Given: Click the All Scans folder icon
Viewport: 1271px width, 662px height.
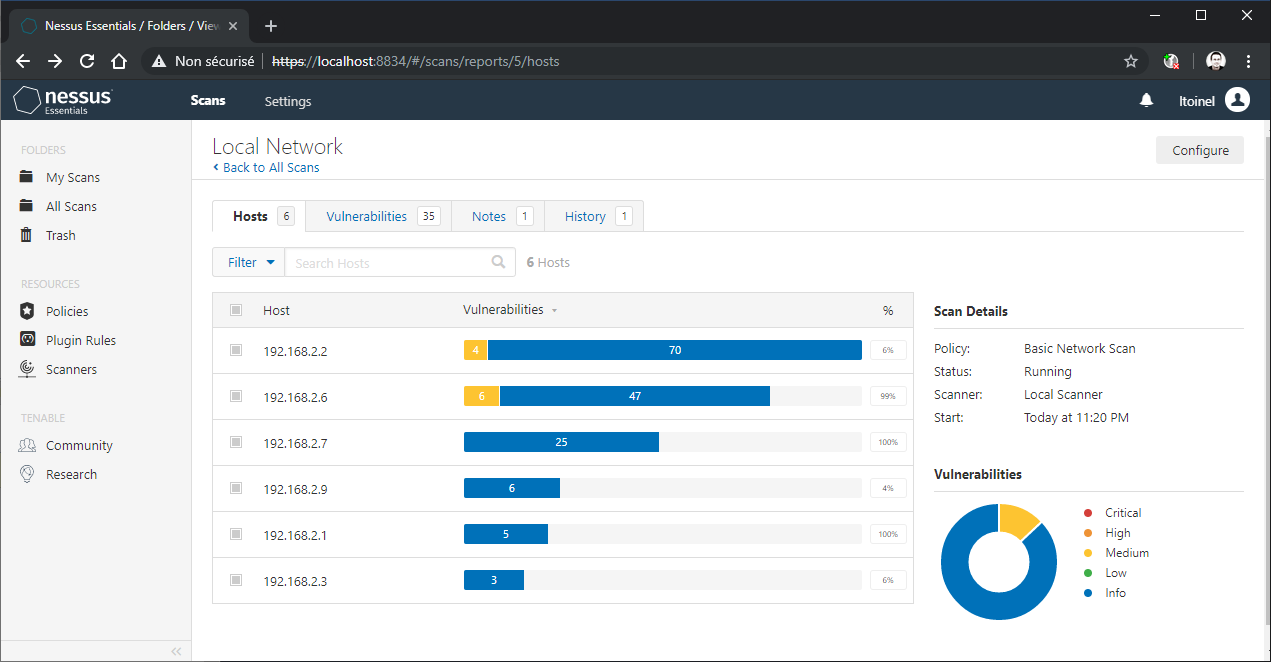Looking at the screenshot, I should click(x=27, y=206).
